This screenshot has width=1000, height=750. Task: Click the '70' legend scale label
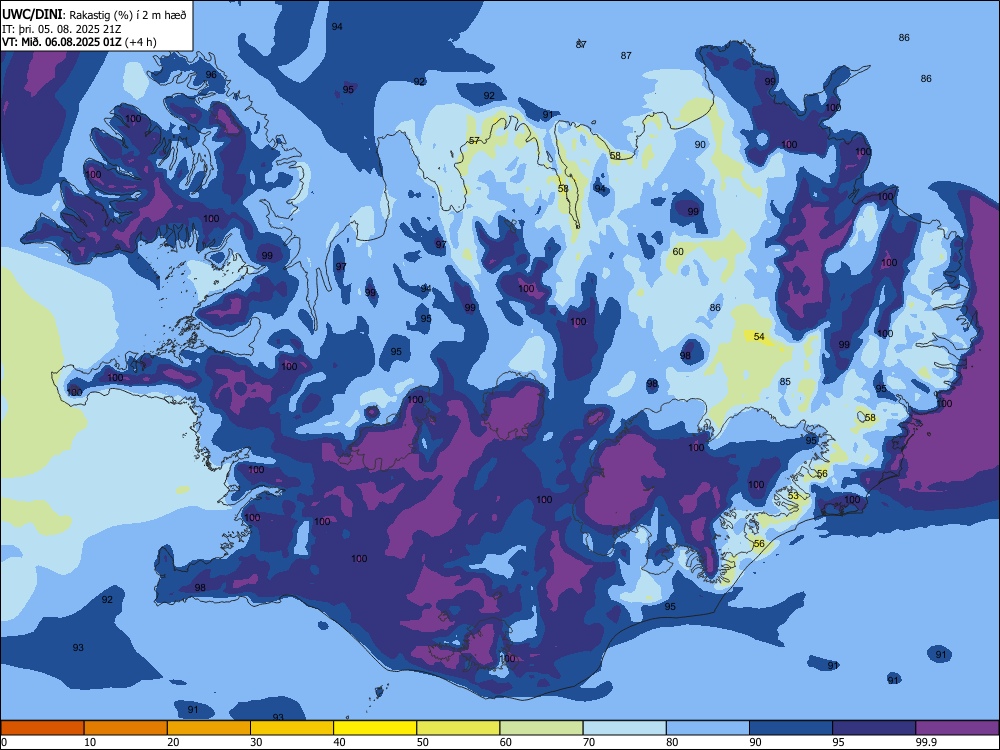589,742
